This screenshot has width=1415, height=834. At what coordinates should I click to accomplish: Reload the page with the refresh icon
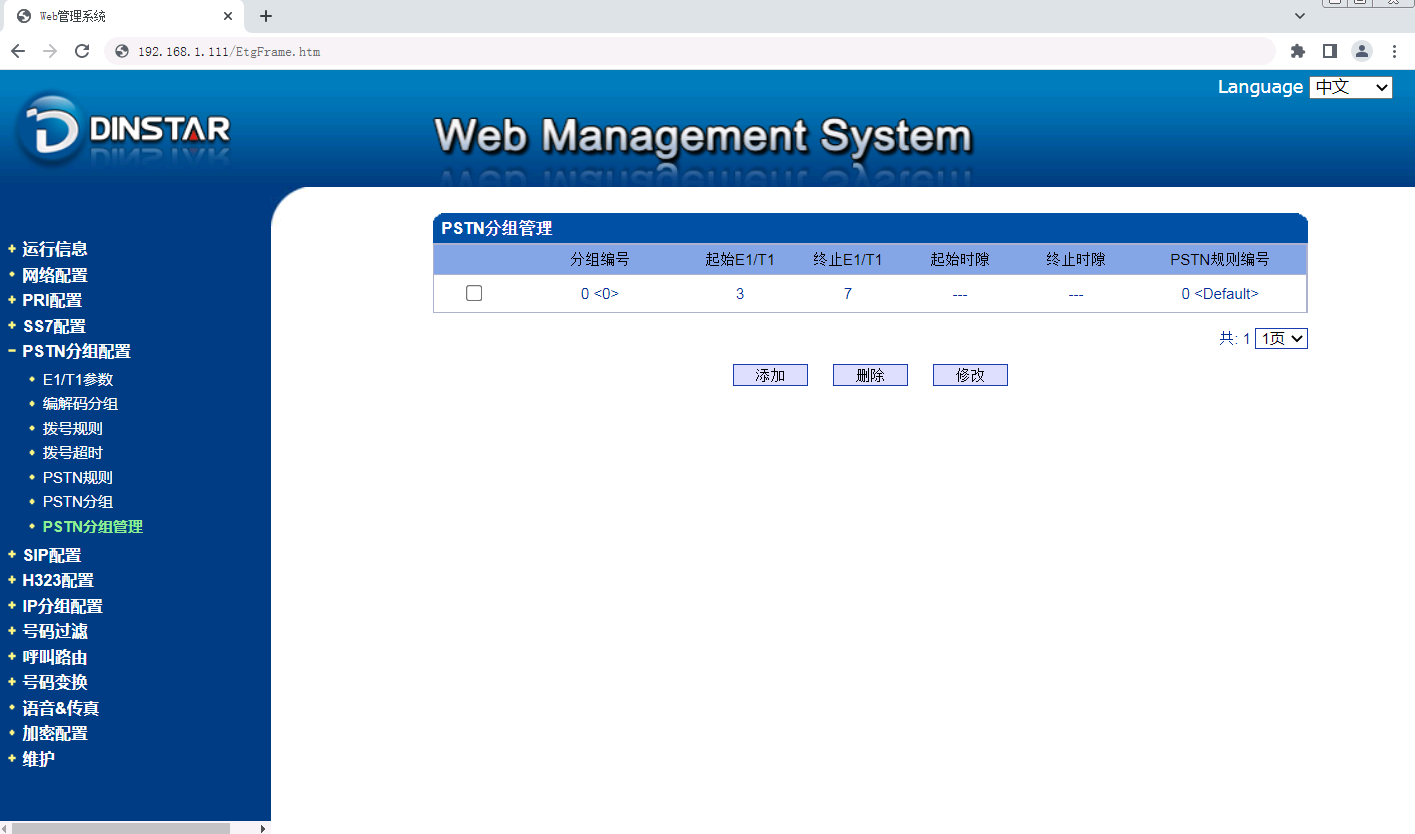(82, 51)
